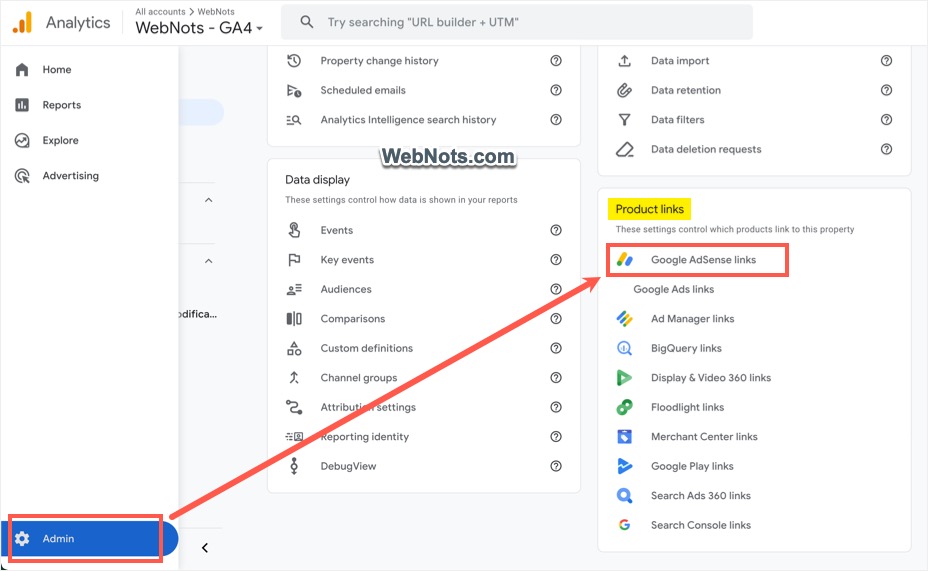Select the Merchant Center links label
The height and width of the screenshot is (571, 928).
tap(704, 437)
